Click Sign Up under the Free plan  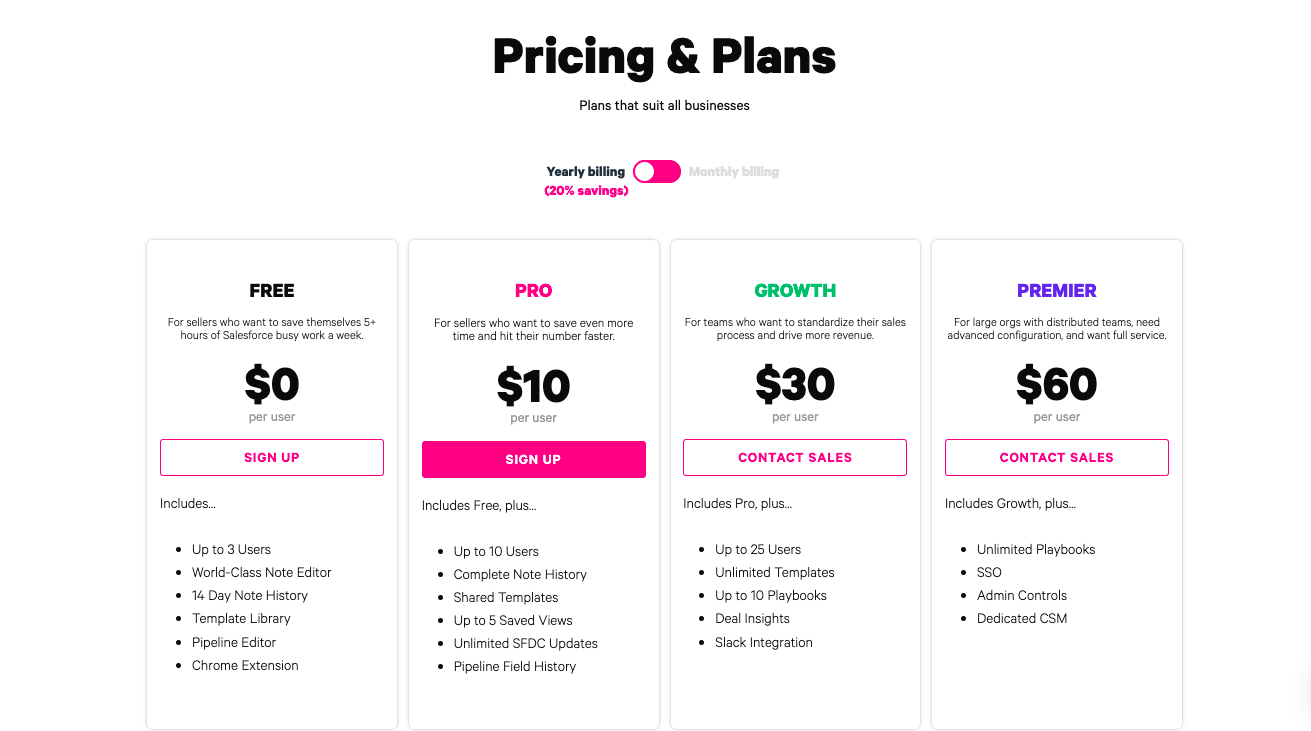click(x=272, y=457)
